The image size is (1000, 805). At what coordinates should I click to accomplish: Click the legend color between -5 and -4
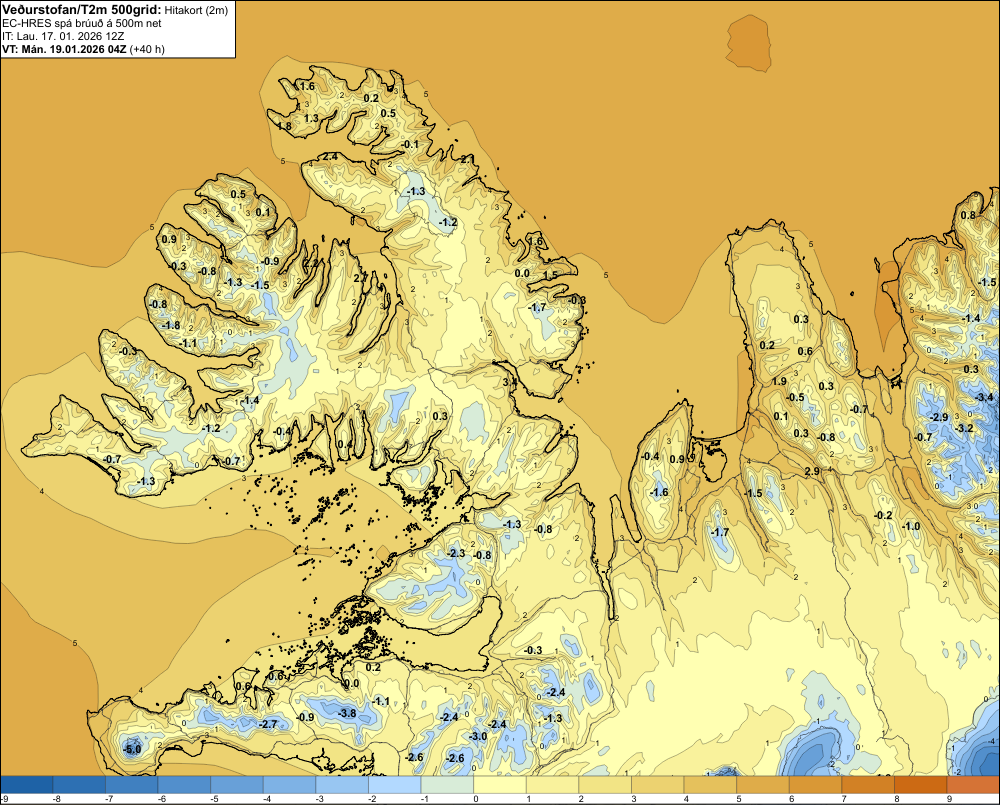[237, 784]
